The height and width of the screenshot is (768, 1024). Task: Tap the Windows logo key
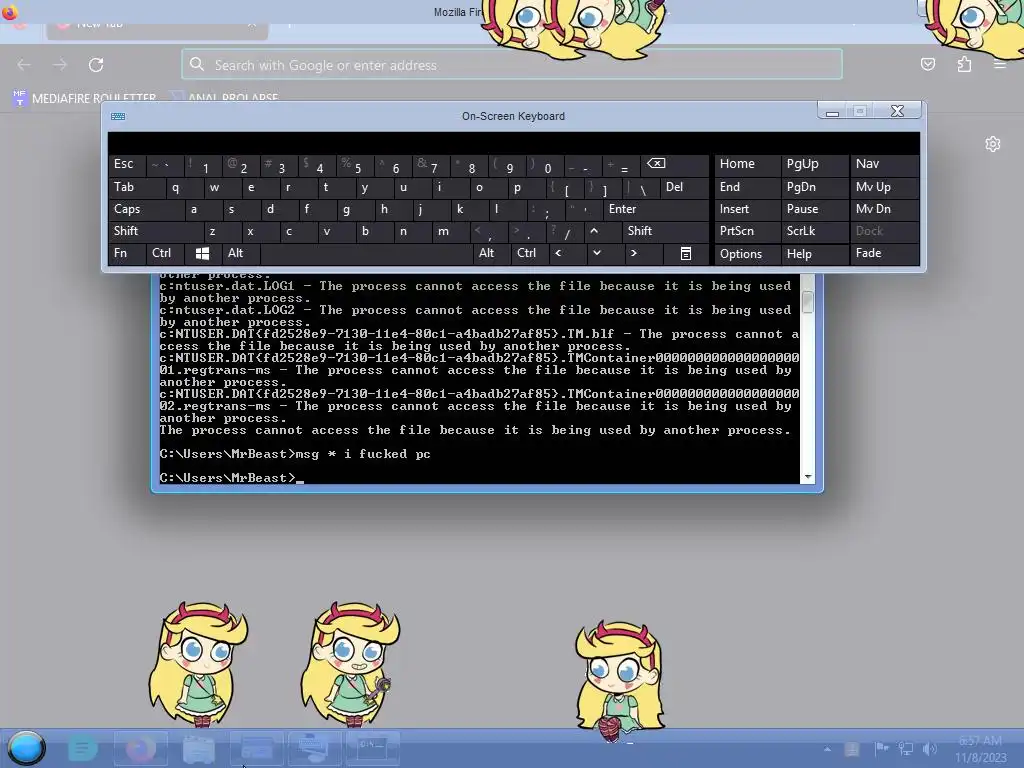pos(202,253)
